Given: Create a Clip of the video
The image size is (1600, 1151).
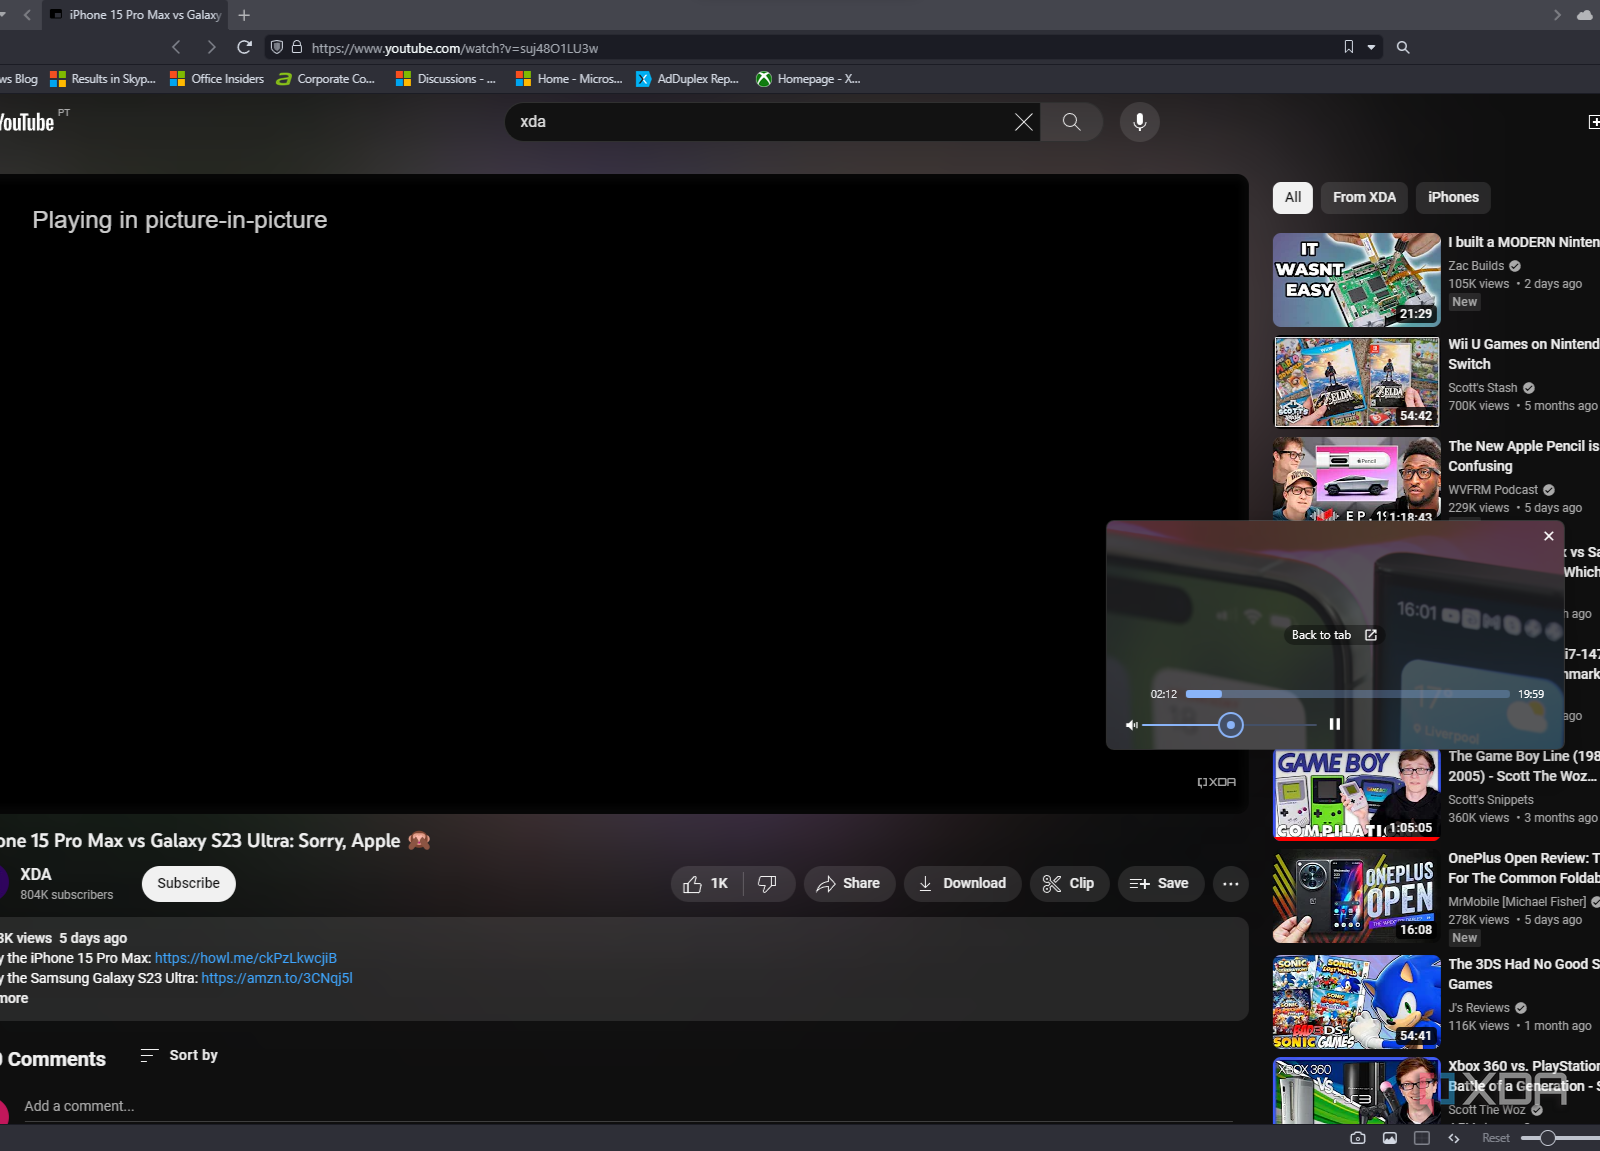Looking at the screenshot, I should 1069,884.
